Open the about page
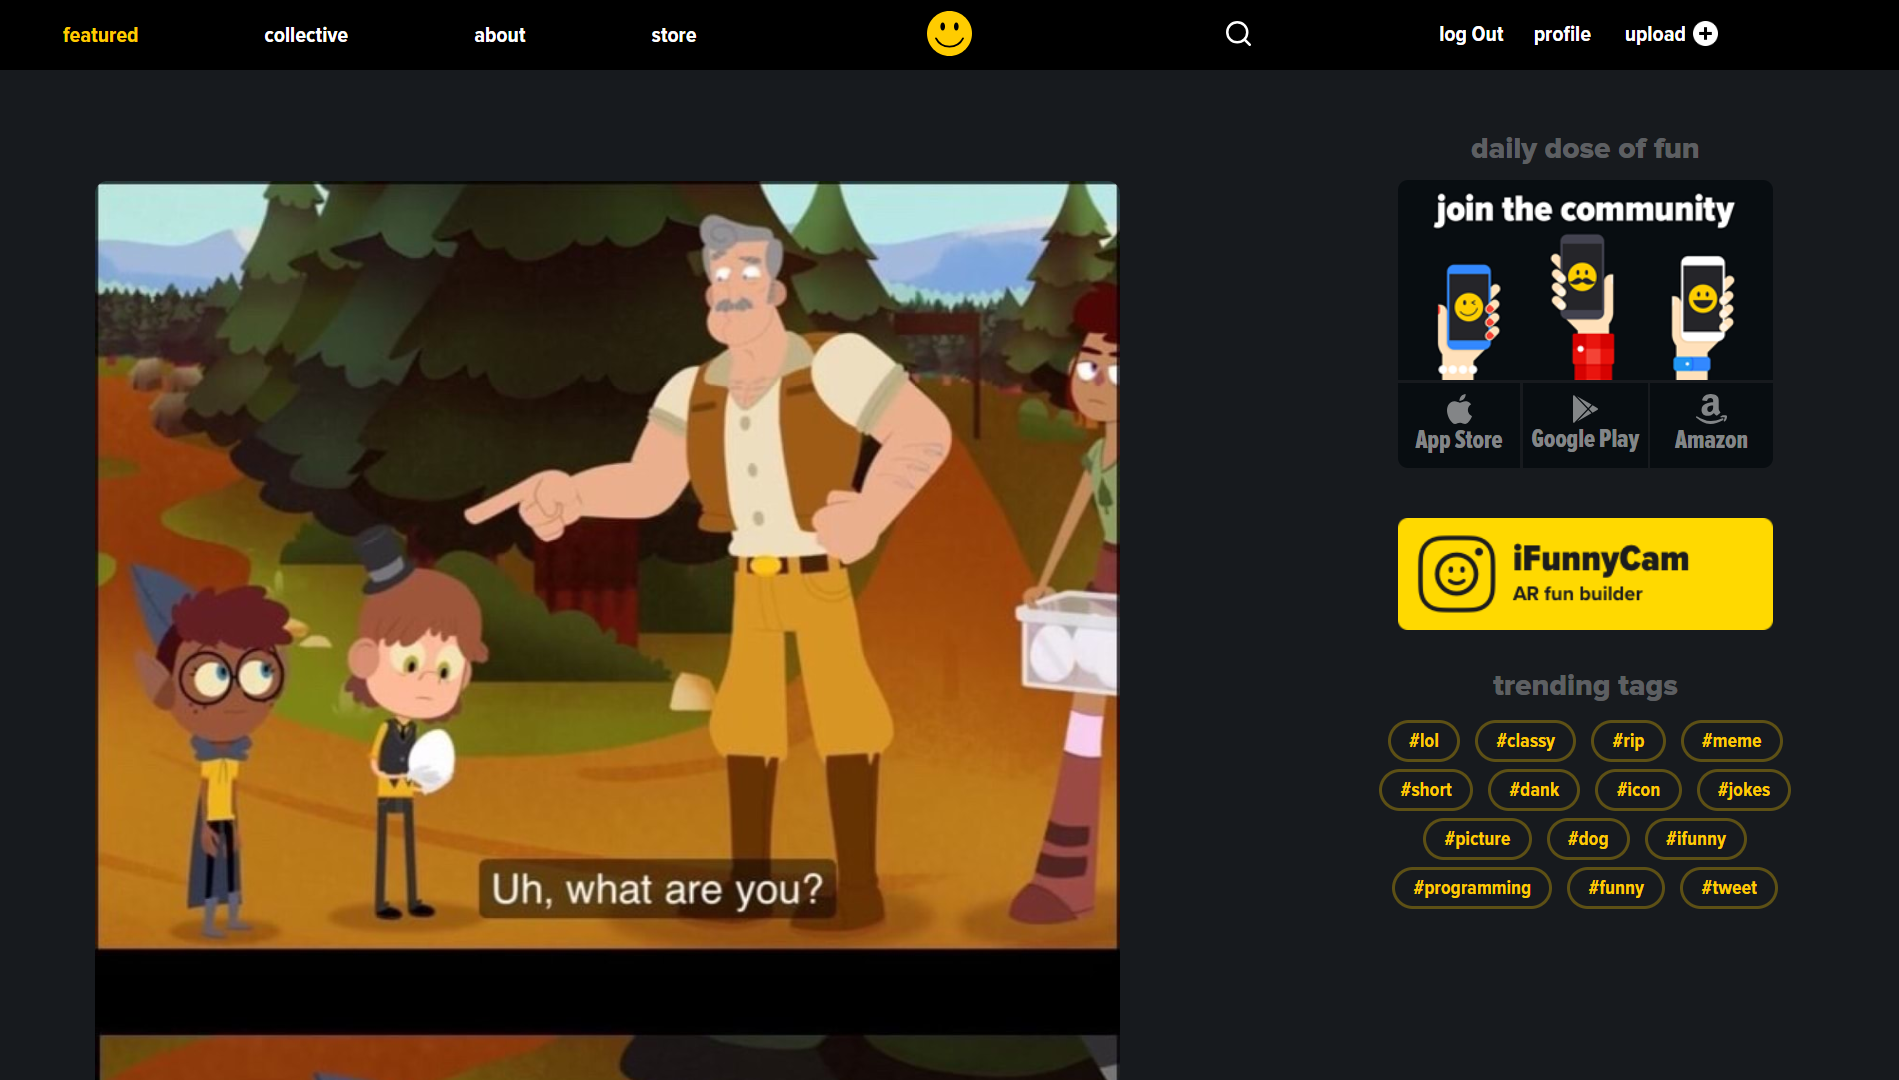The image size is (1899, 1080). pos(500,35)
